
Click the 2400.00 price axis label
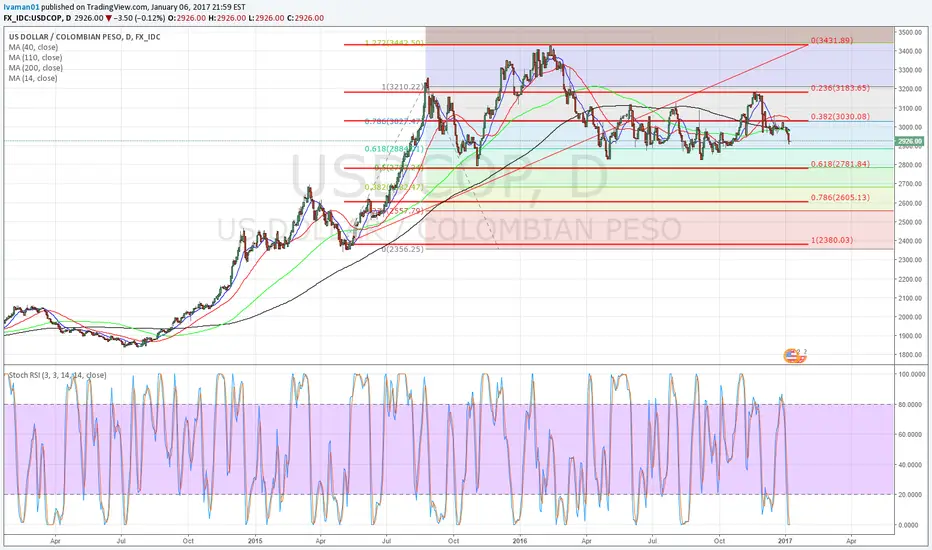pyautogui.click(x=910, y=241)
